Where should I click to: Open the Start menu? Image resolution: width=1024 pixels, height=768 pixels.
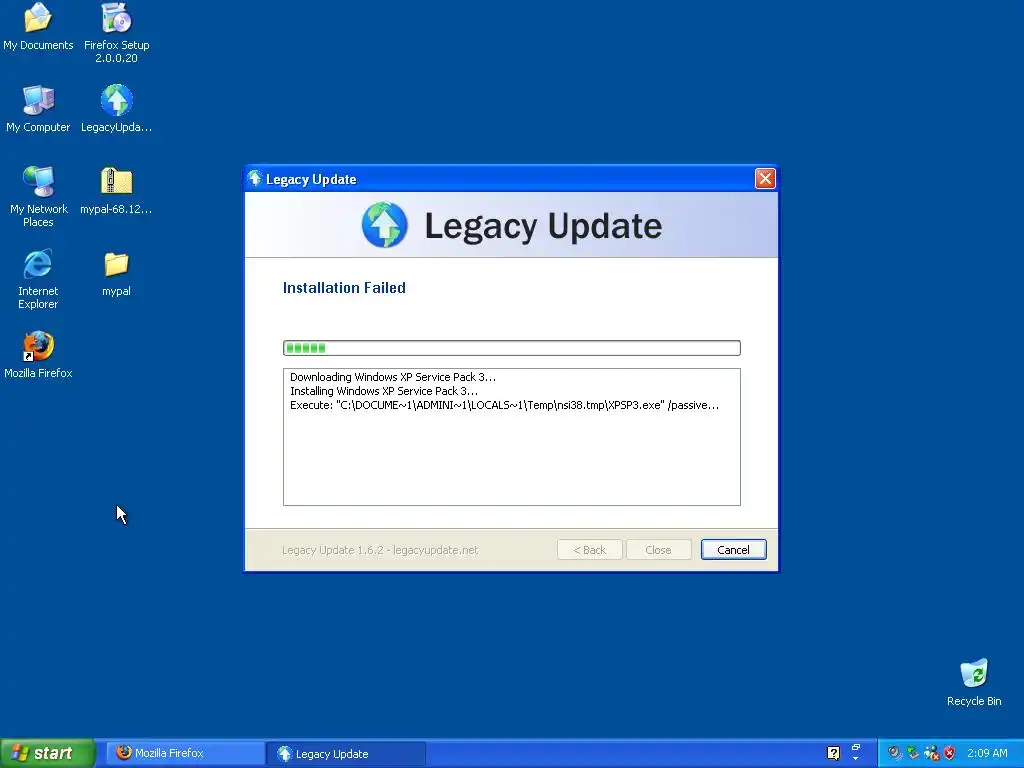tap(48, 753)
